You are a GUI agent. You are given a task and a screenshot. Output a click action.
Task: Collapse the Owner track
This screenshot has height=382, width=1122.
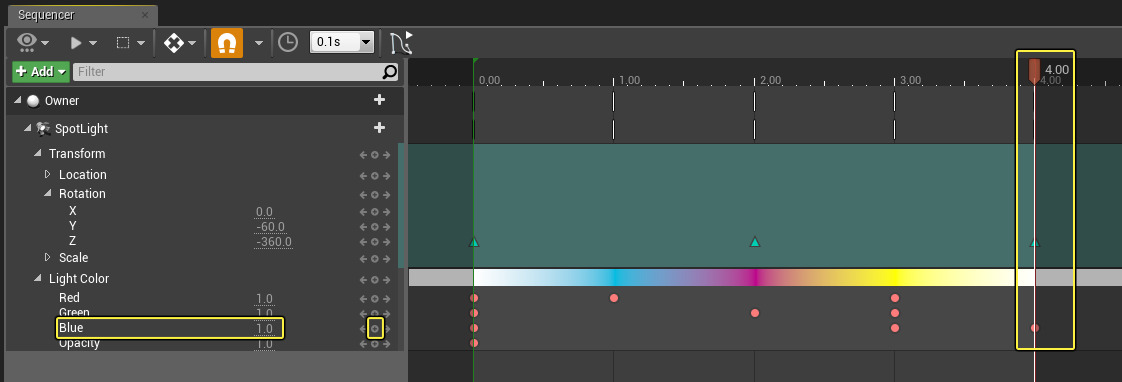tap(18, 101)
